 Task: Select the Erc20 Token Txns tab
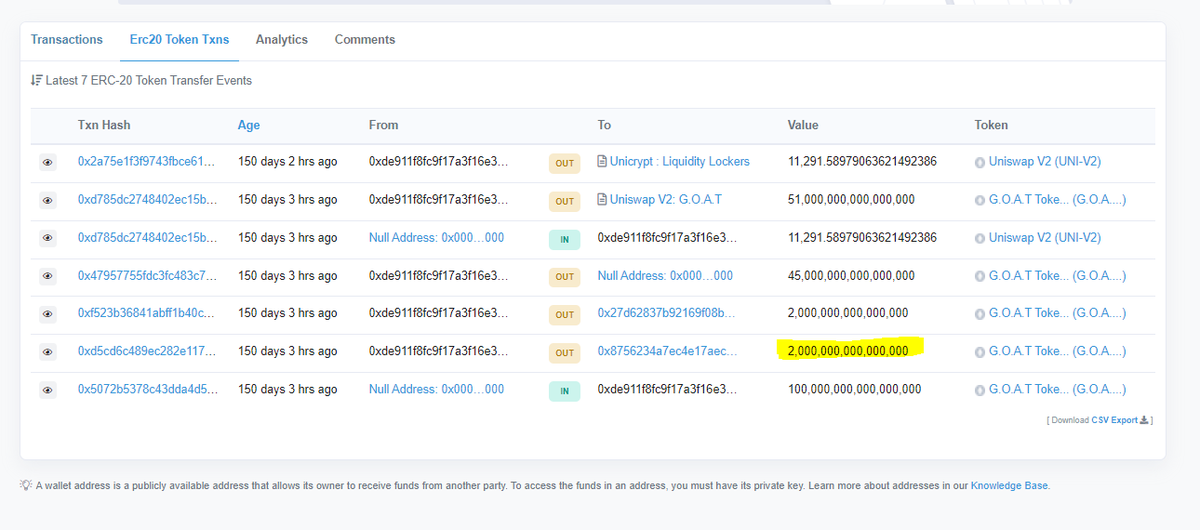tap(179, 40)
